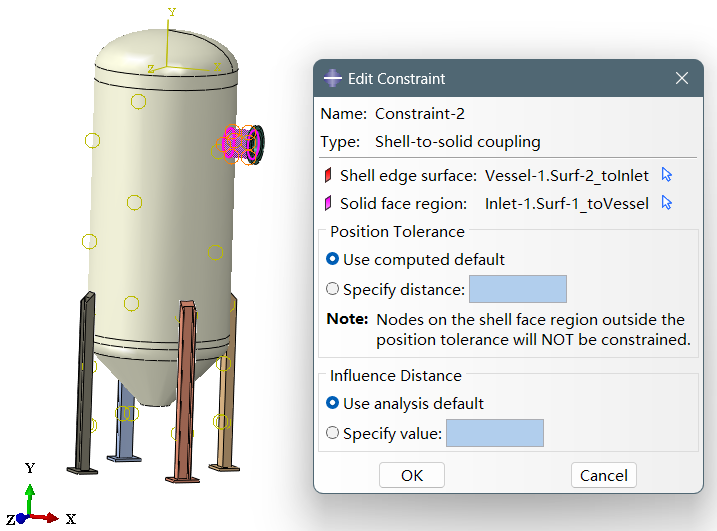Click the Specify value input field

click(x=495, y=433)
